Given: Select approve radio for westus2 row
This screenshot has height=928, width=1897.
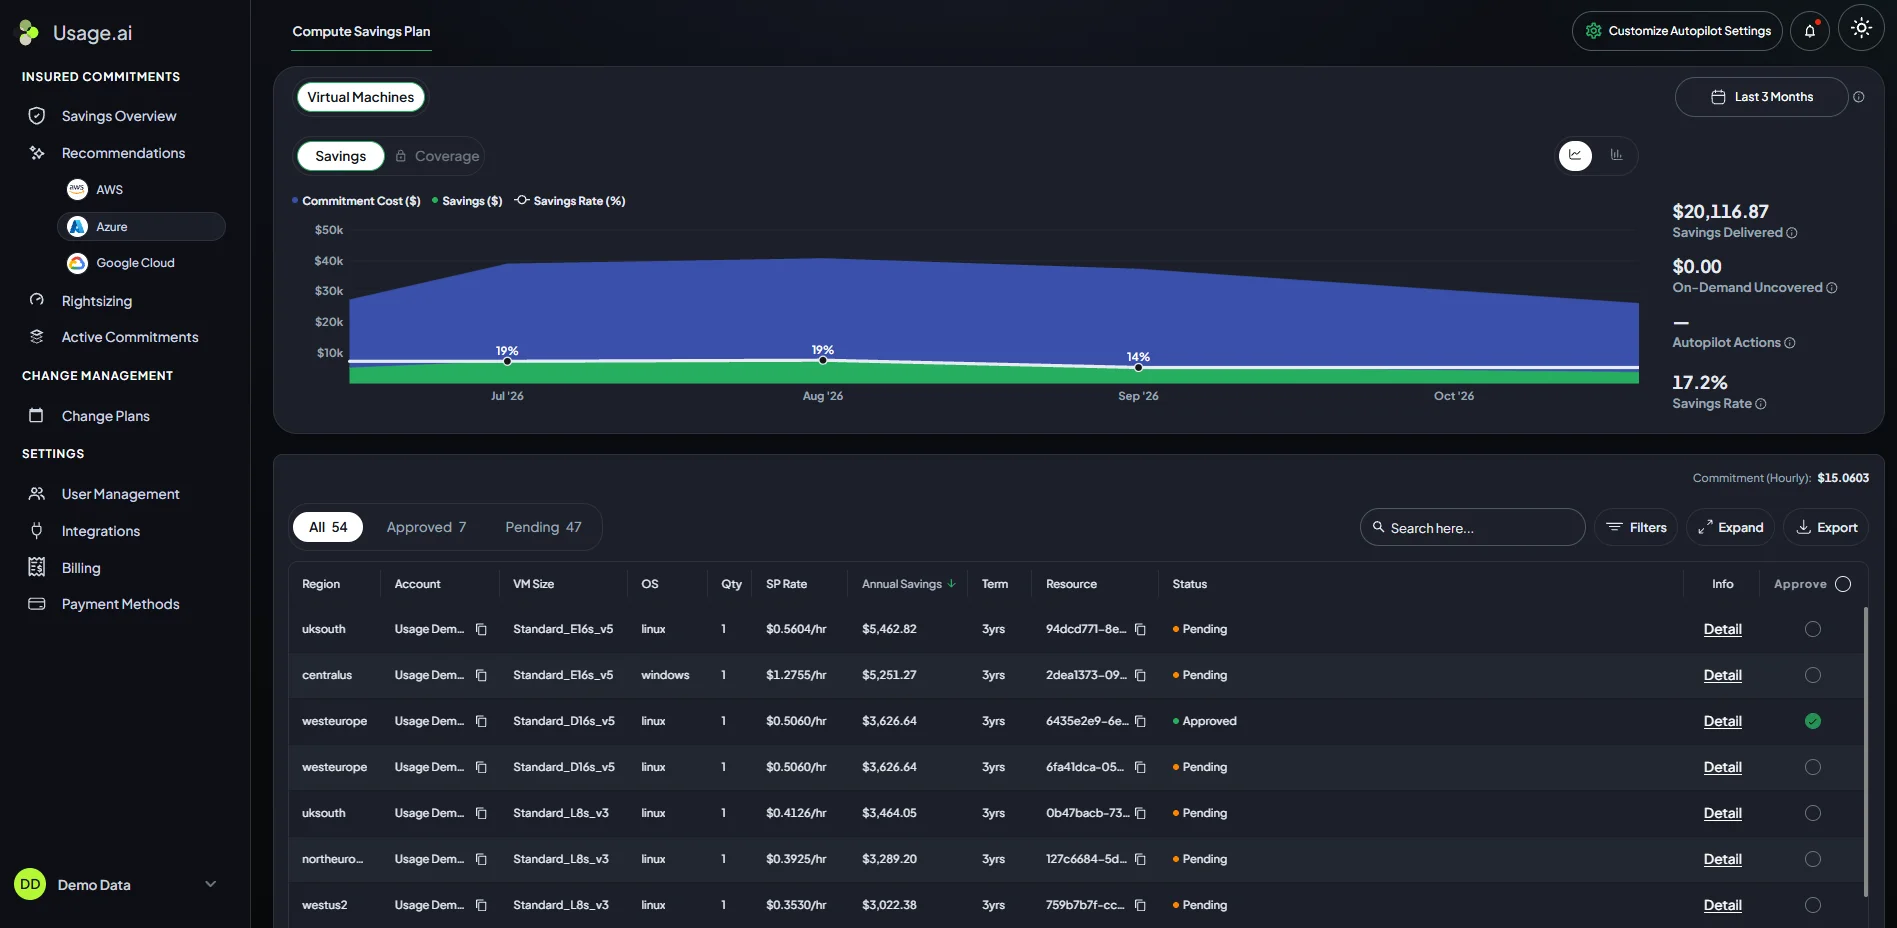Looking at the screenshot, I should click(1813, 905).
